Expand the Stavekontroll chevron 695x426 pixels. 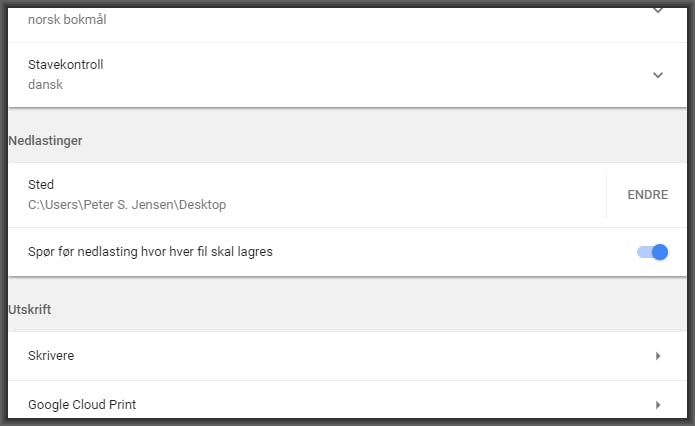tap(657, 75)
